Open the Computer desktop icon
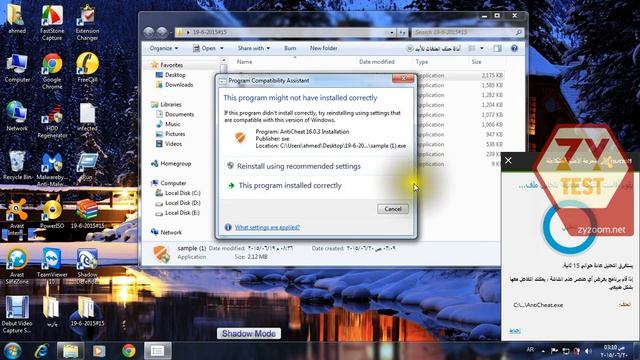This screenshot has width=640, height=360. tap(17, 69)
